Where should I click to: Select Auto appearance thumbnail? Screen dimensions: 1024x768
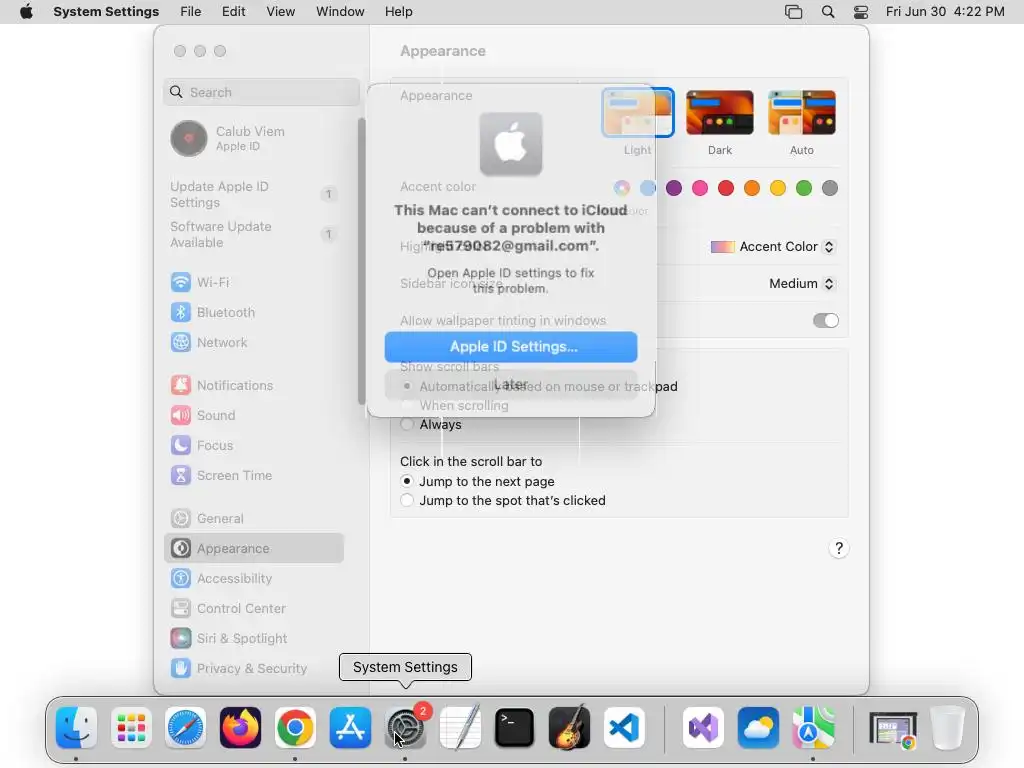[802, 113]
